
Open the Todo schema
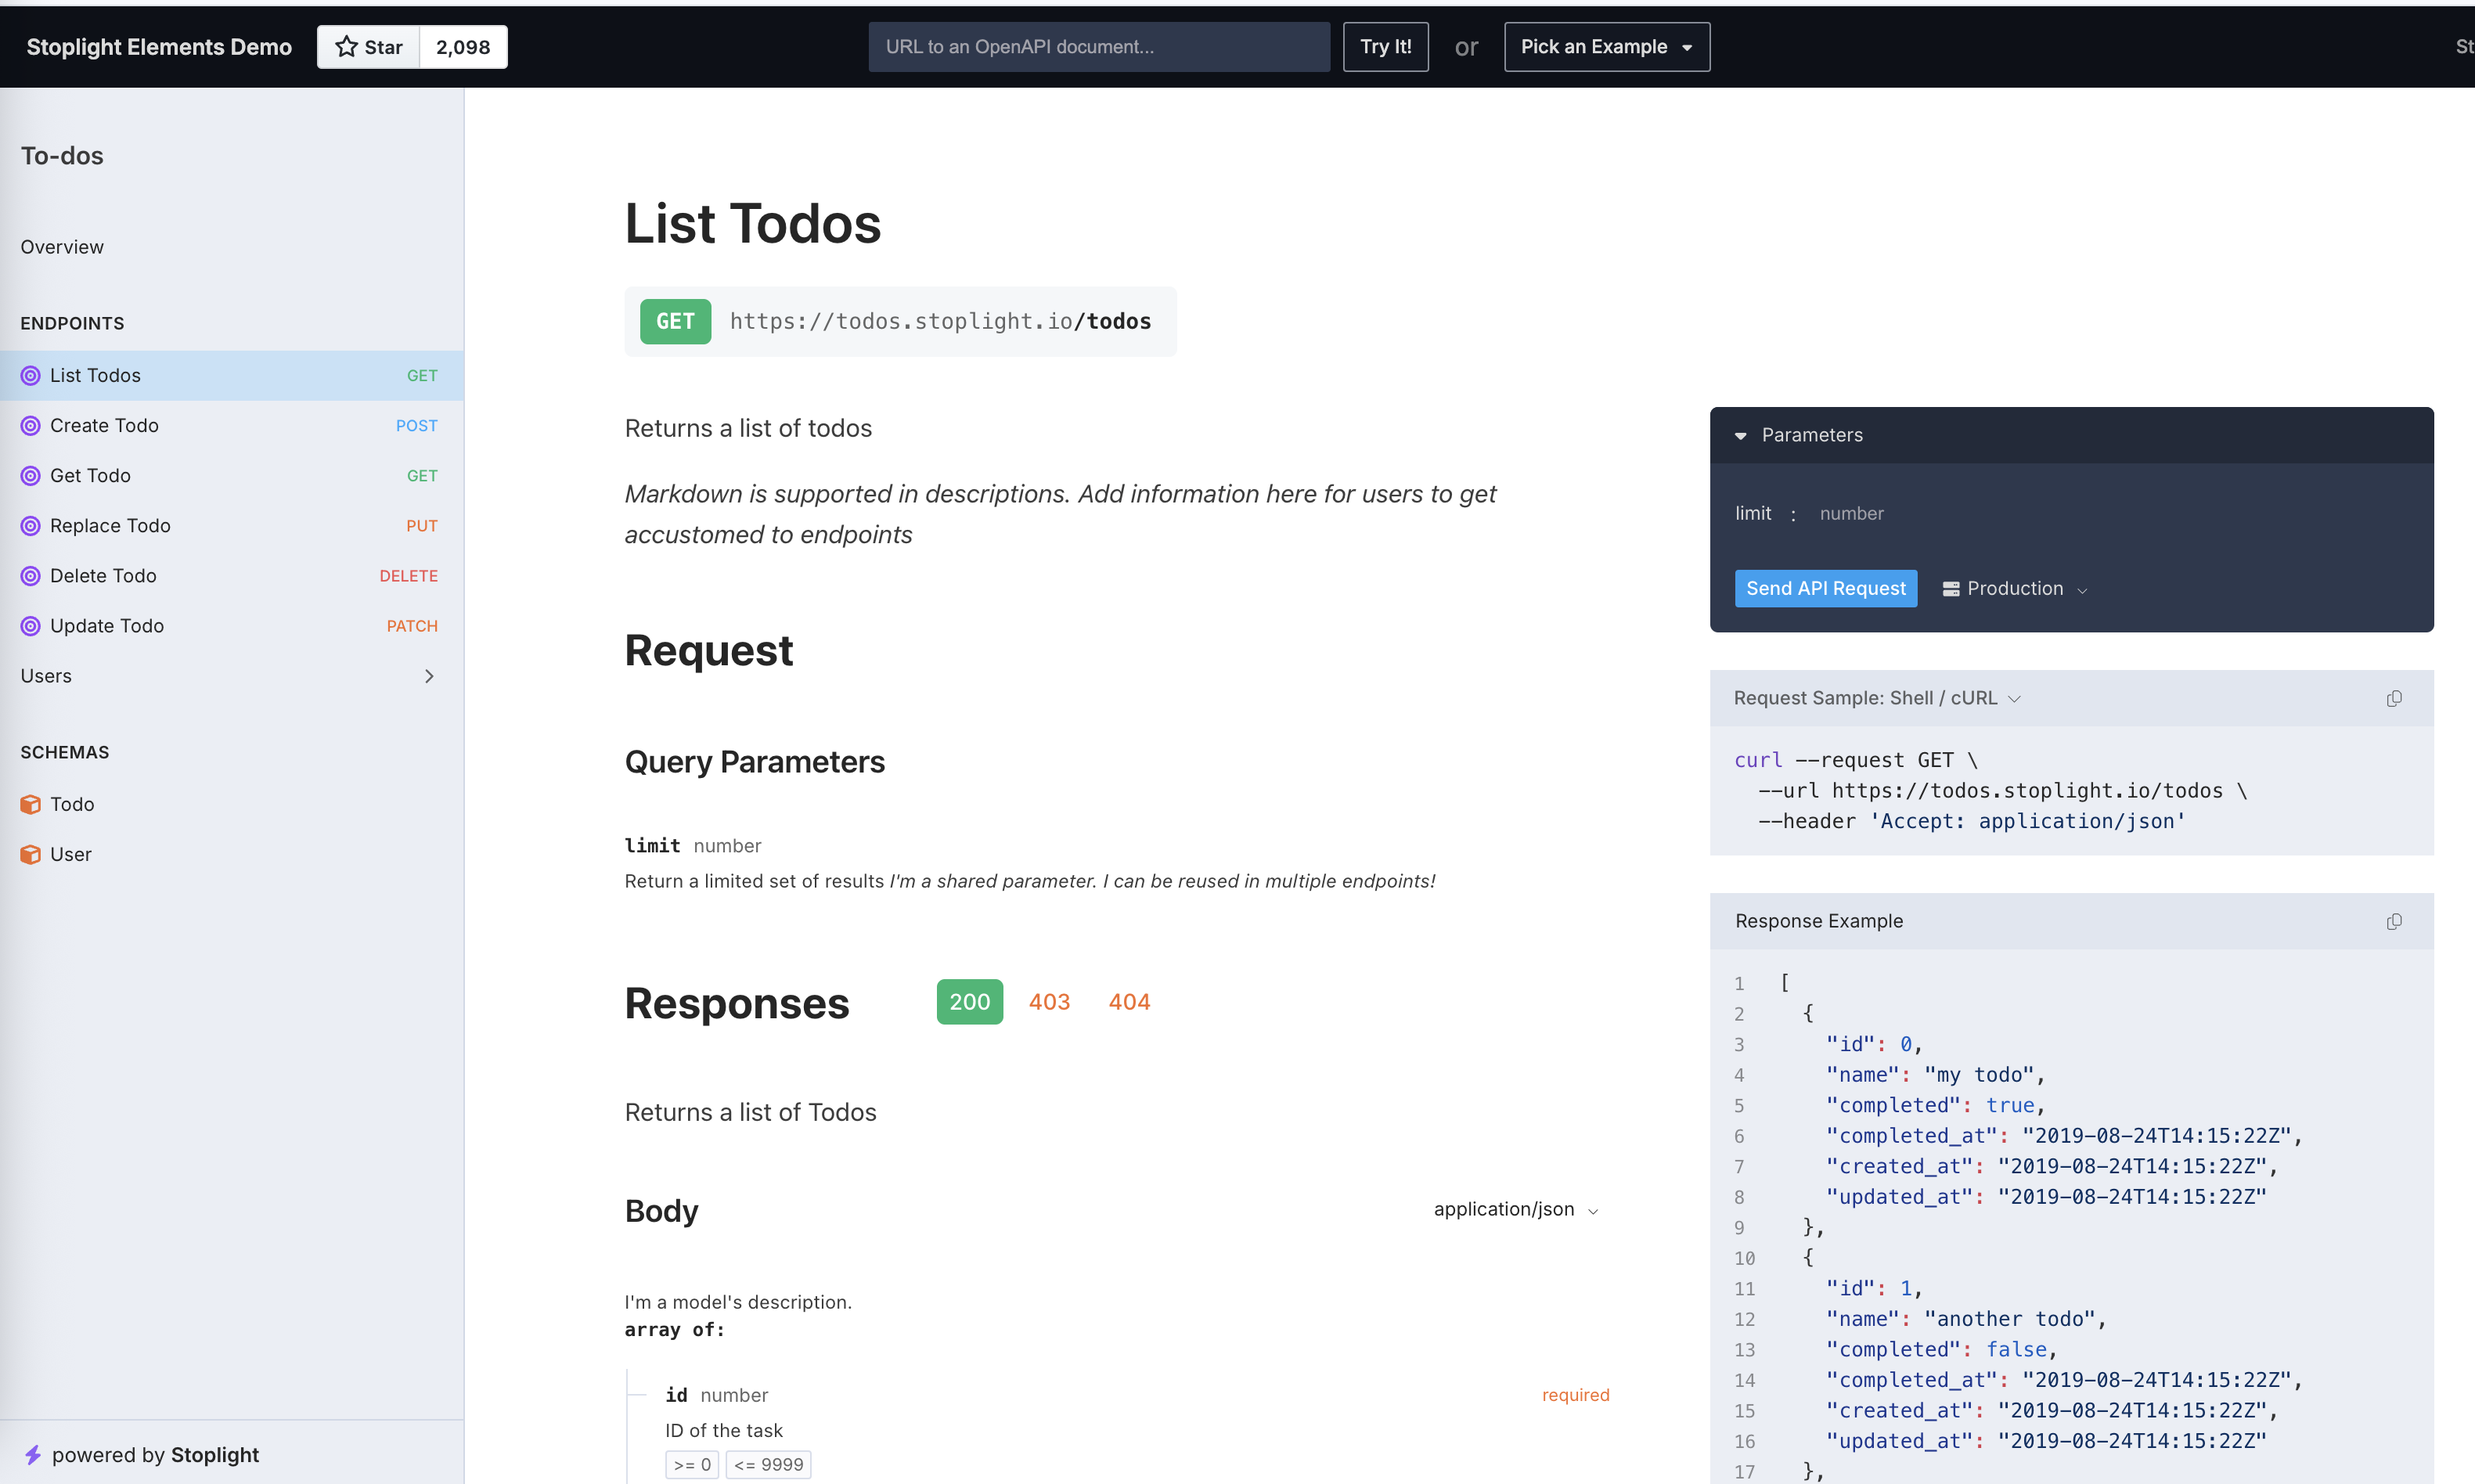232,804
